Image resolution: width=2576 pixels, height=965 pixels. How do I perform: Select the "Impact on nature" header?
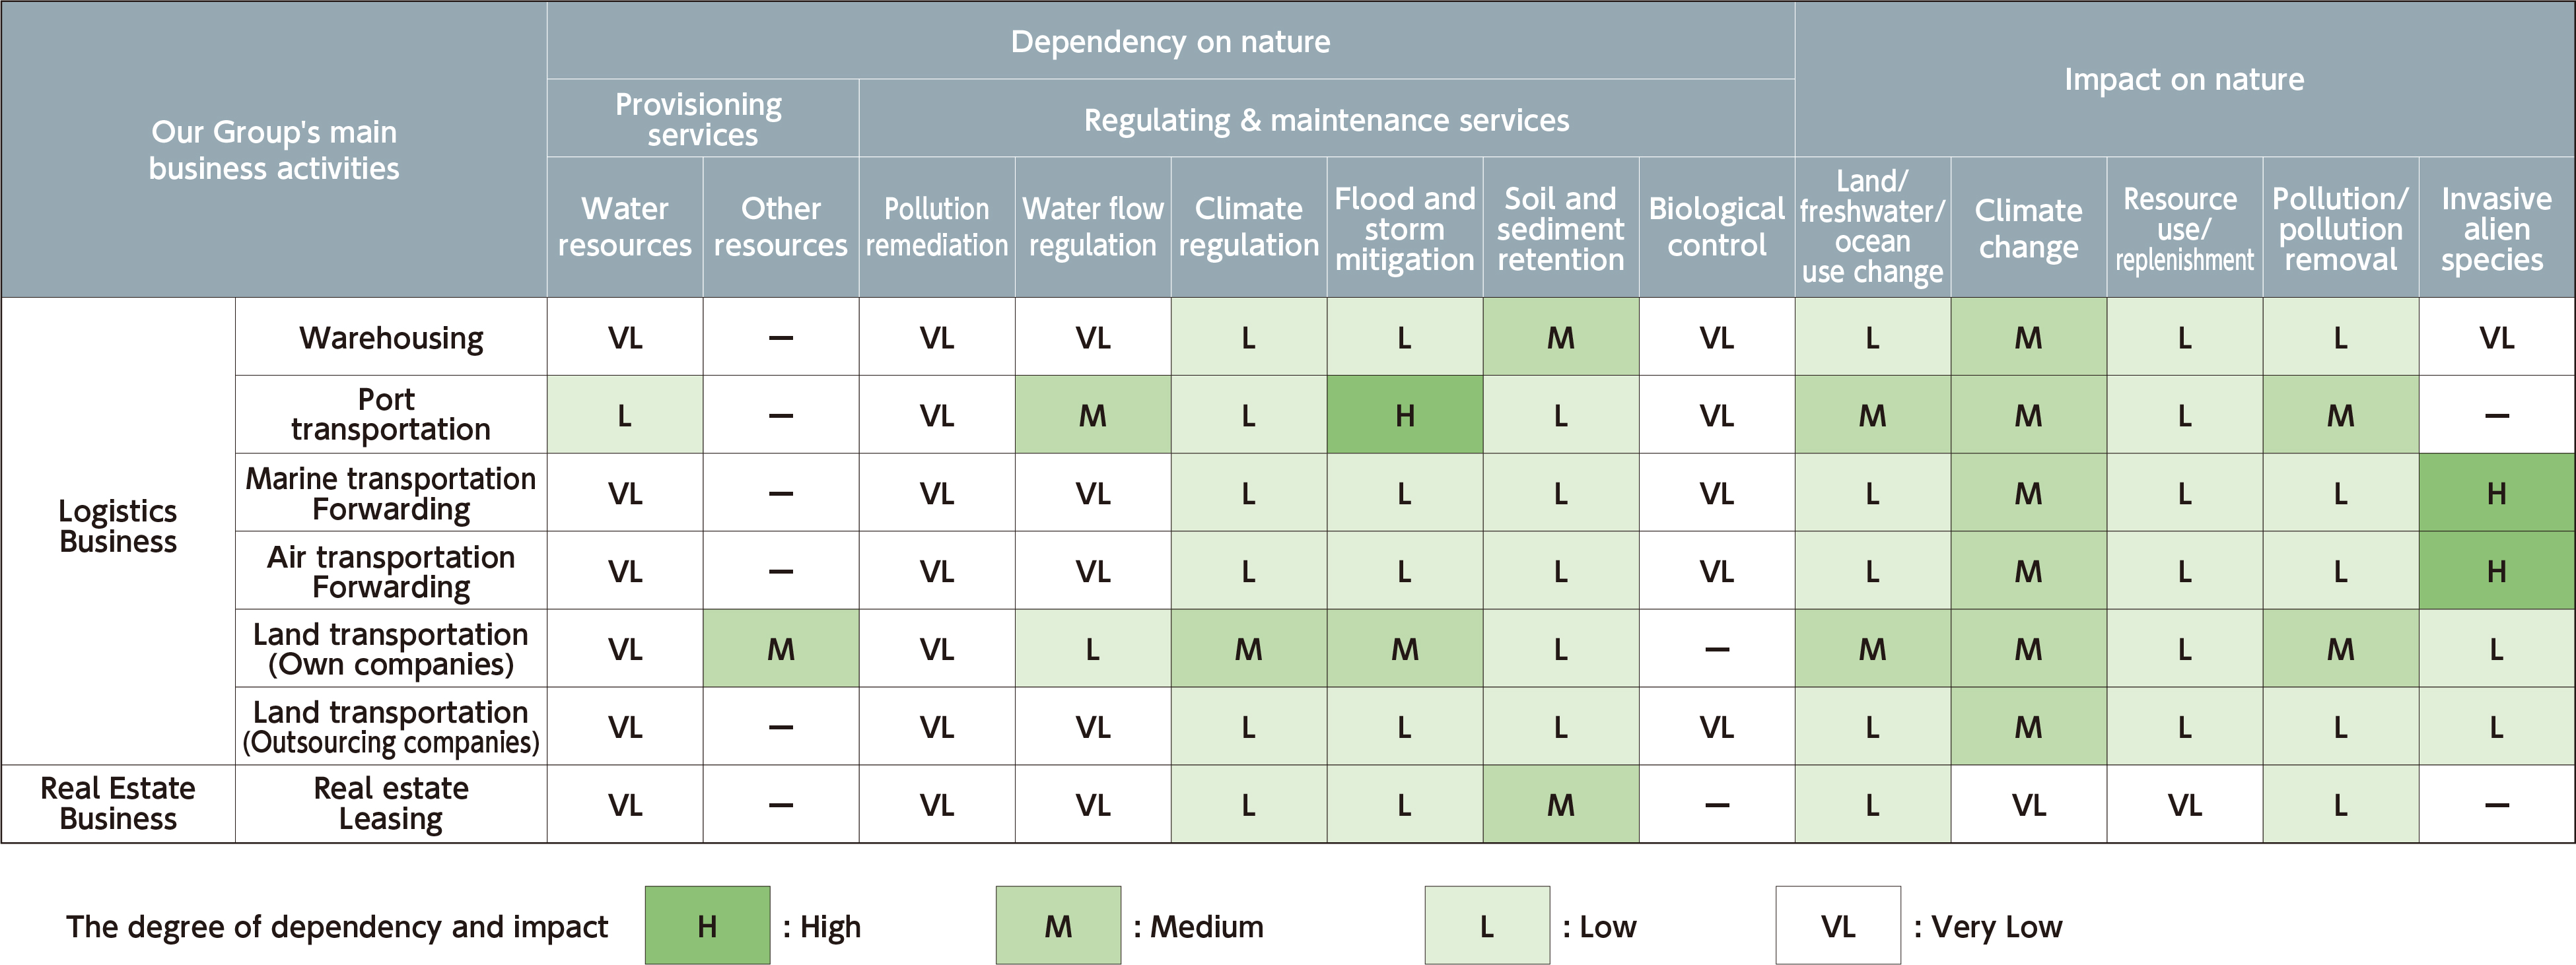(x=2184, y=79)
